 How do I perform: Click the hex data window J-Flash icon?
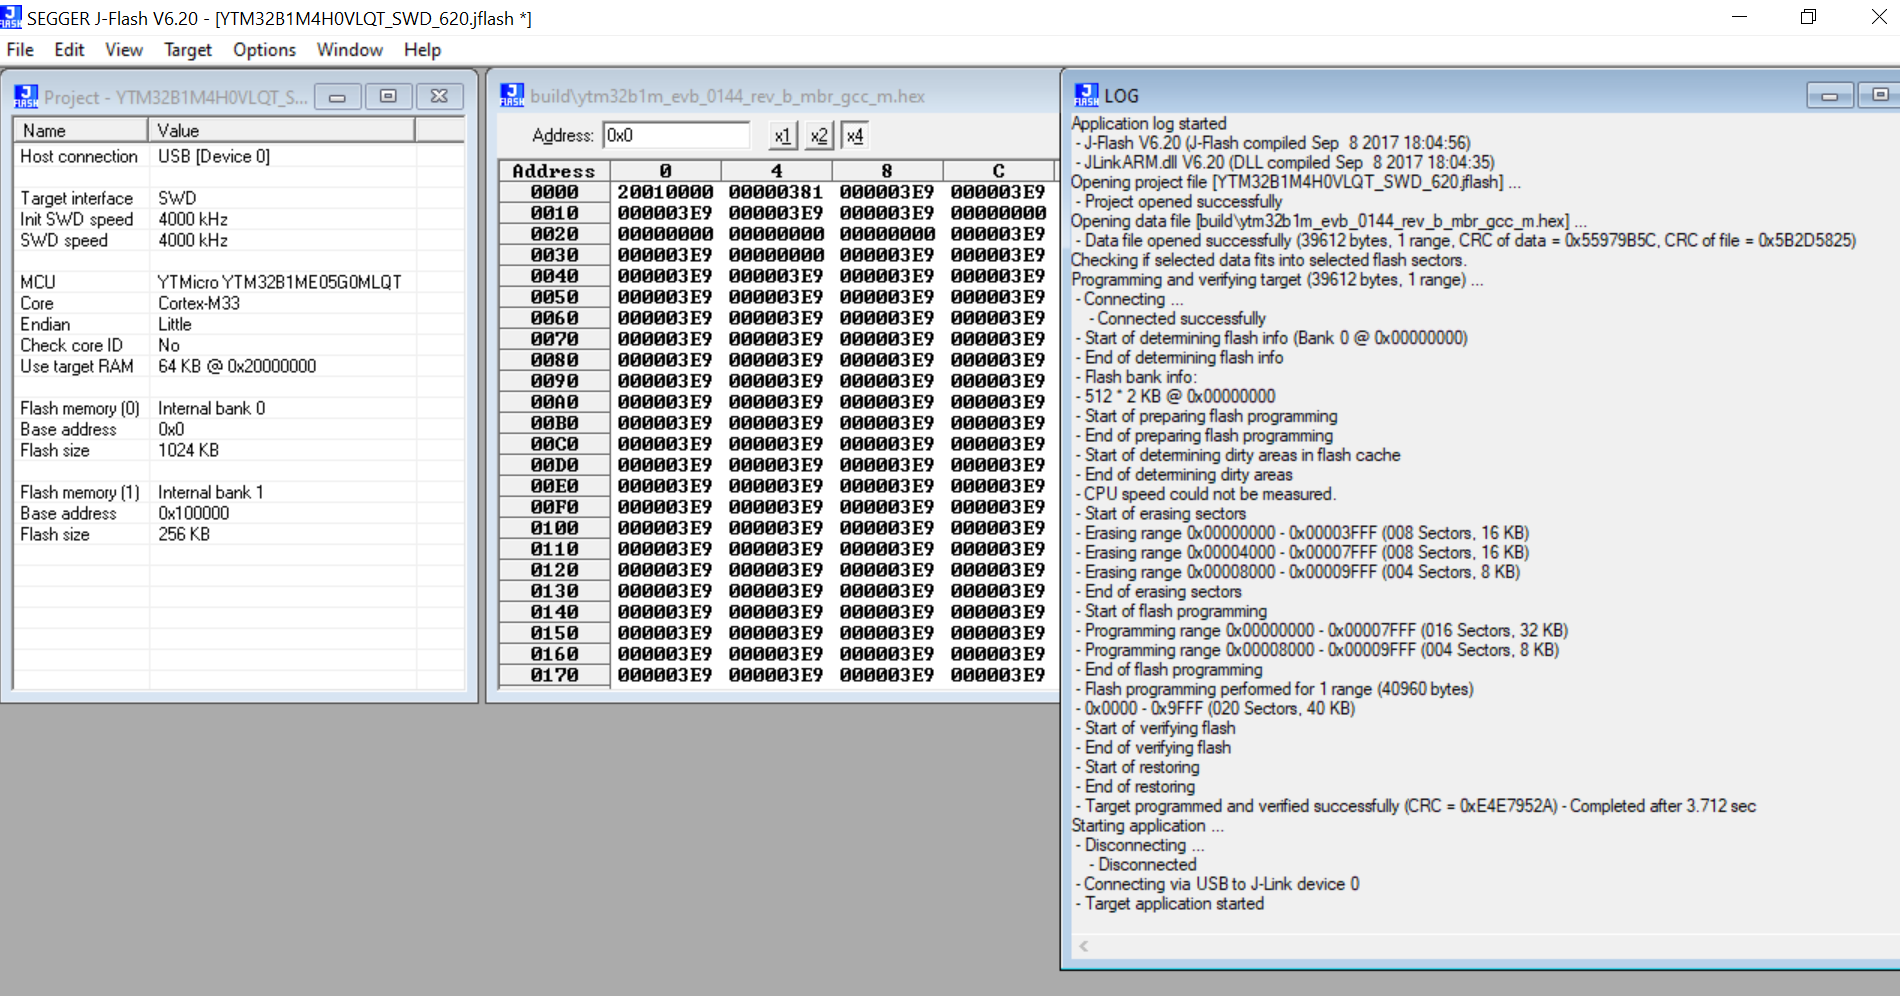[x=512, y=95]
